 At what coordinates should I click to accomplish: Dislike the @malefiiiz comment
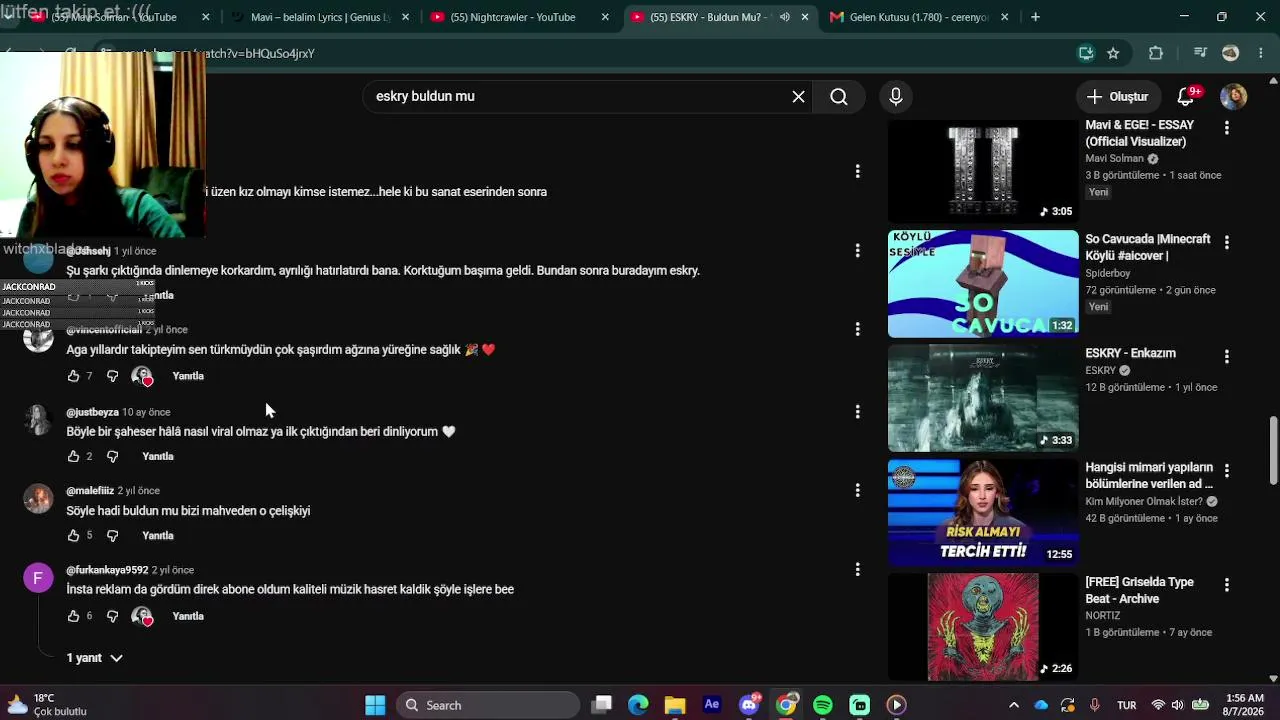[112, 535]
